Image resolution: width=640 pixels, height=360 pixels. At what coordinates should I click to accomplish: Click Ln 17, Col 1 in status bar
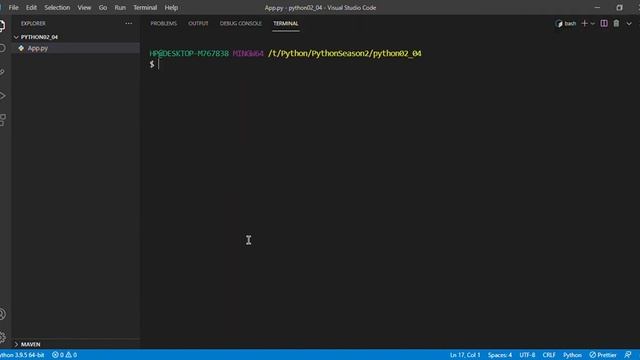[465, 355]
